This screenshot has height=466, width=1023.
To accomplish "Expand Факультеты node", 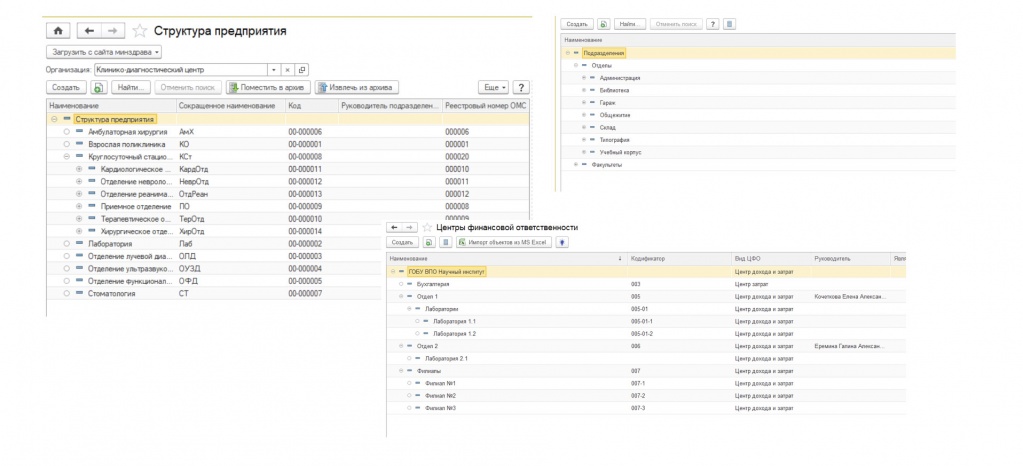I will (x=575, y=164).
